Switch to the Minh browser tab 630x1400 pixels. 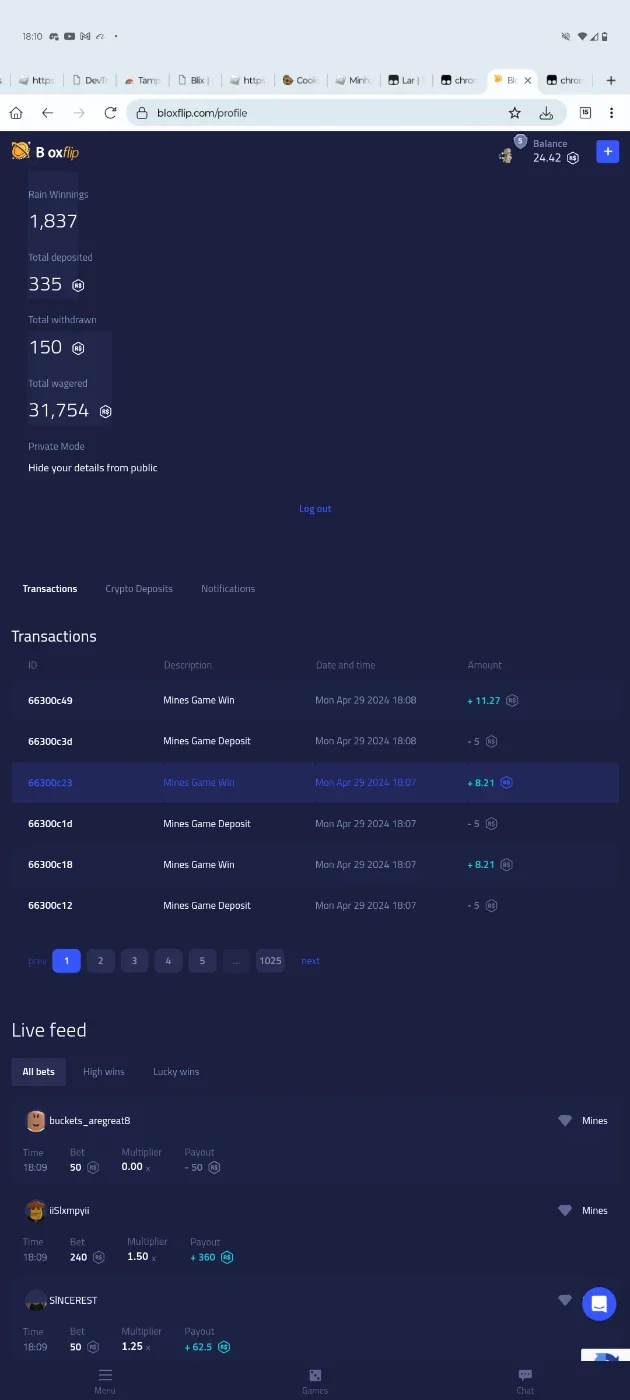click(352, 80)
